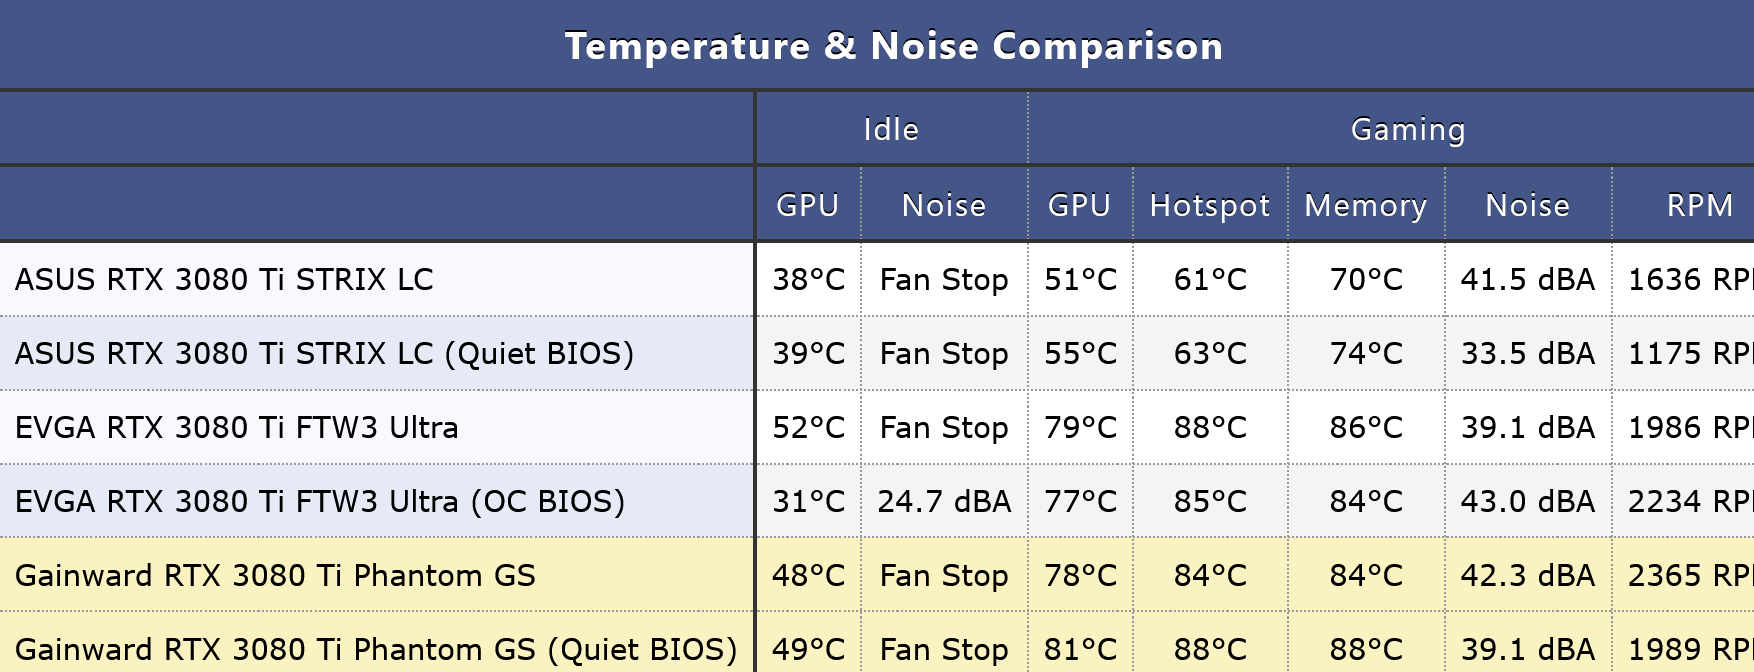Select the Gaming column group header
The width and height of the screenshot is (1754, 672).
[1407, 129]
